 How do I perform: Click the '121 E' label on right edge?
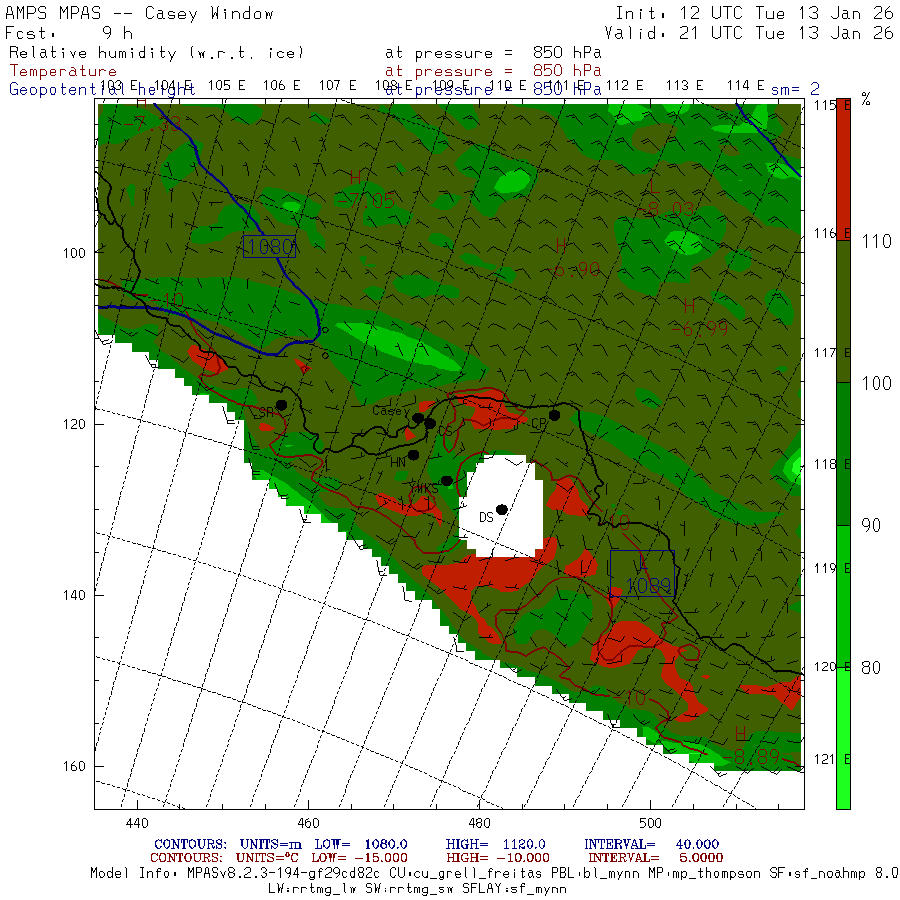pos(832,759)
